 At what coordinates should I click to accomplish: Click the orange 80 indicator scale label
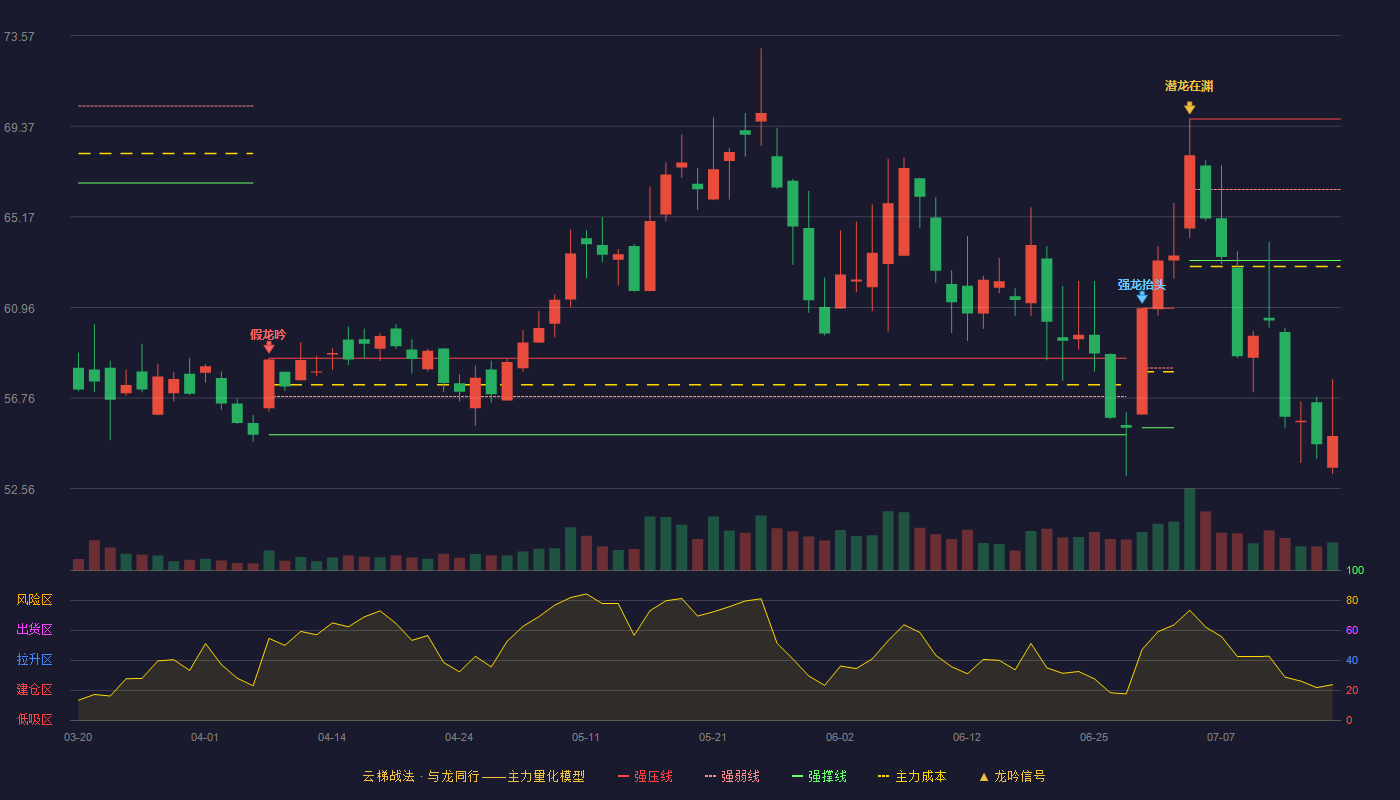point(1352,600)
